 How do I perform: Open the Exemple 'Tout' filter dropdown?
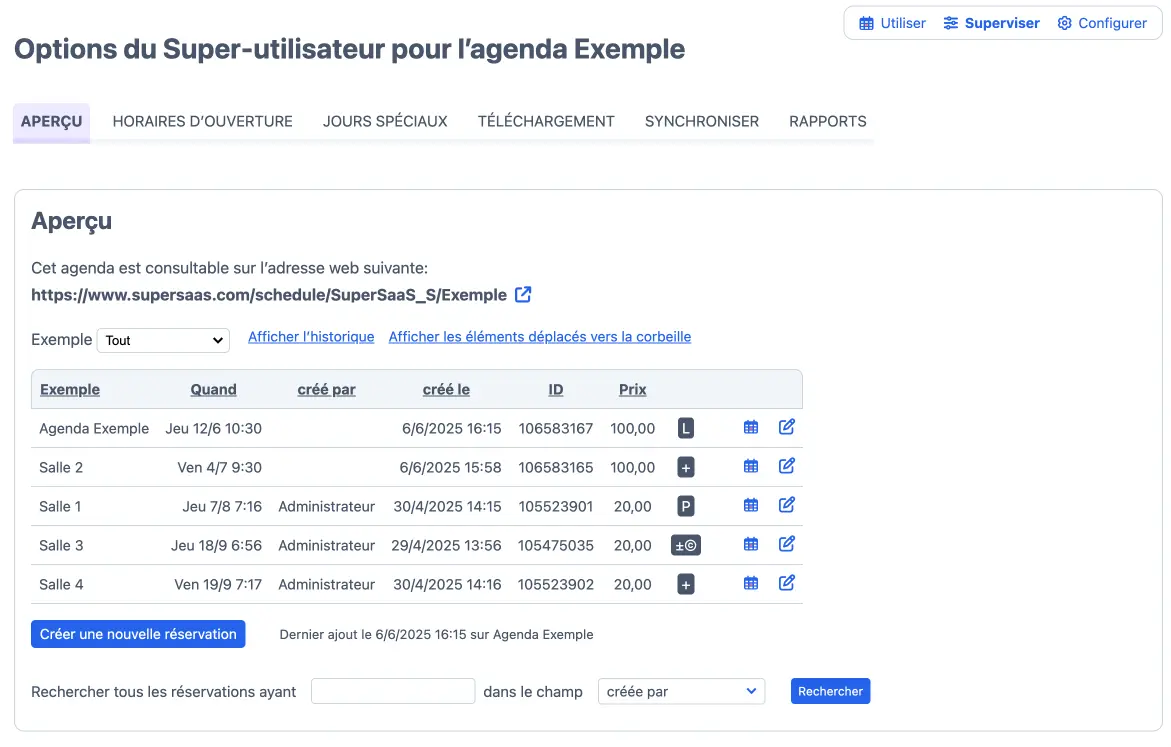(163, 340)
